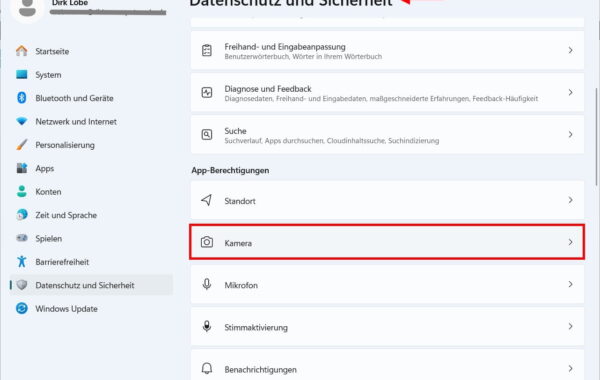Screen dimensions: 600x380
Task: Click the Dirk Lobe account name
Action: click(x=70, y=3)
